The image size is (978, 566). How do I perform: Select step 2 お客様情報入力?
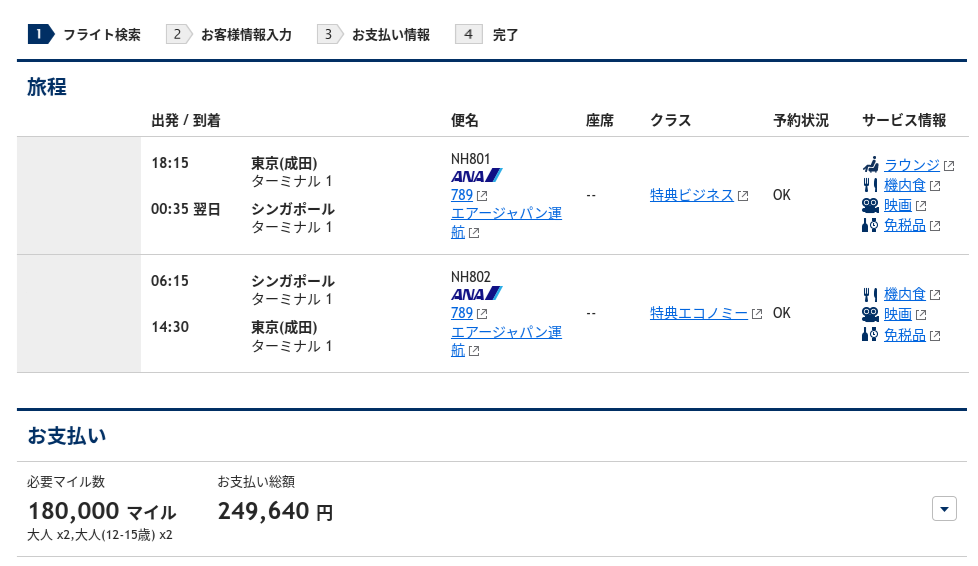click(x=229, y=34)
